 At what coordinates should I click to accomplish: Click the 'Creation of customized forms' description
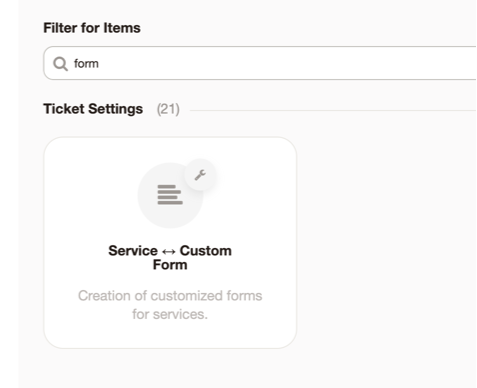coord(170,296)
